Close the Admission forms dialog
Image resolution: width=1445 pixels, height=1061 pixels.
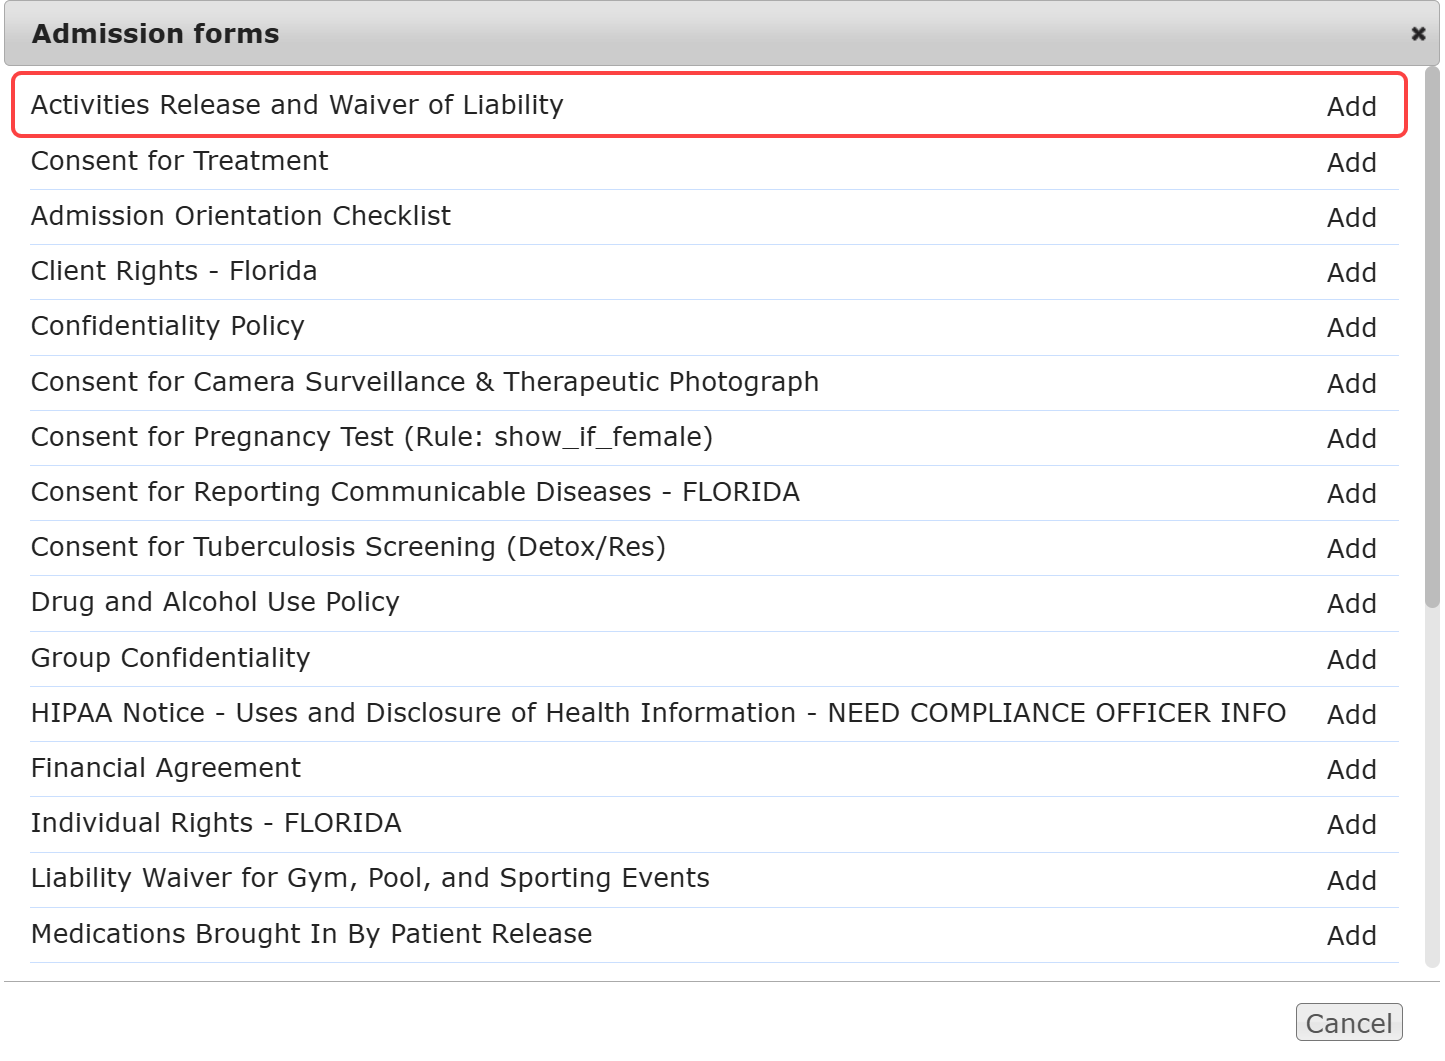[x=1417, y=34]
